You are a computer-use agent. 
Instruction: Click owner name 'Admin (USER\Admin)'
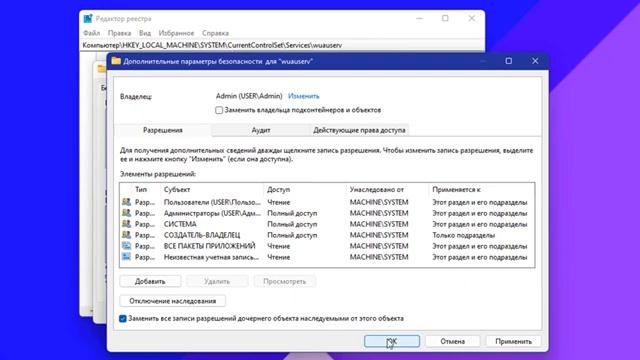pyautogui.click(x=249, y=96)
